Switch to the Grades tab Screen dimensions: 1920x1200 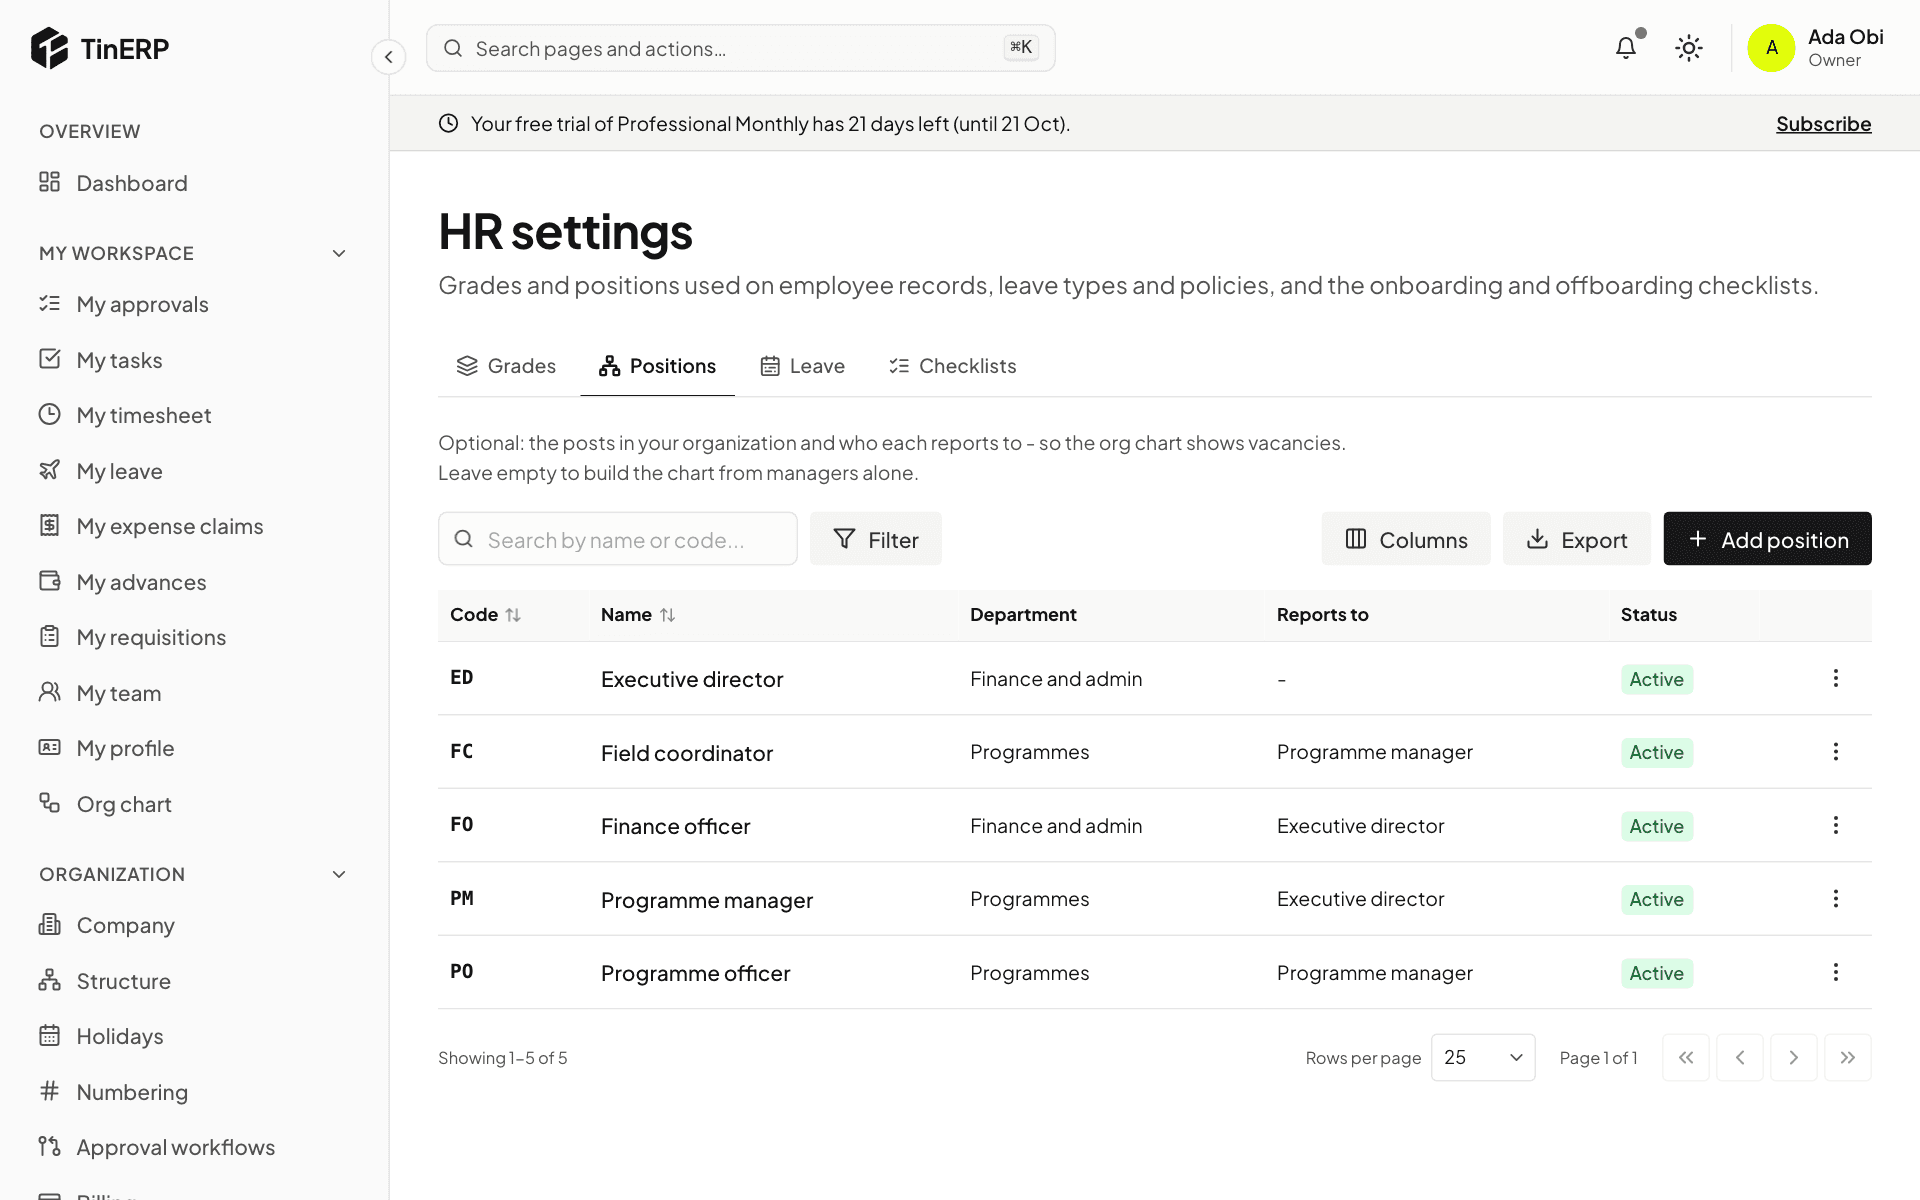pyautogui.click(x=506, y=366)
